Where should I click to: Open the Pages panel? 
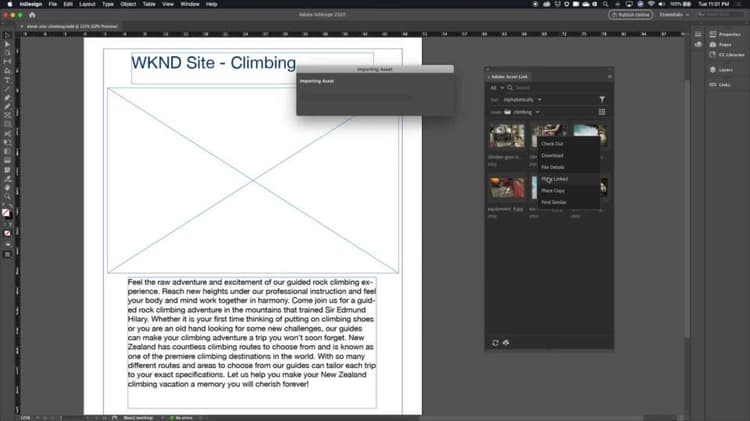pos(721,44)
